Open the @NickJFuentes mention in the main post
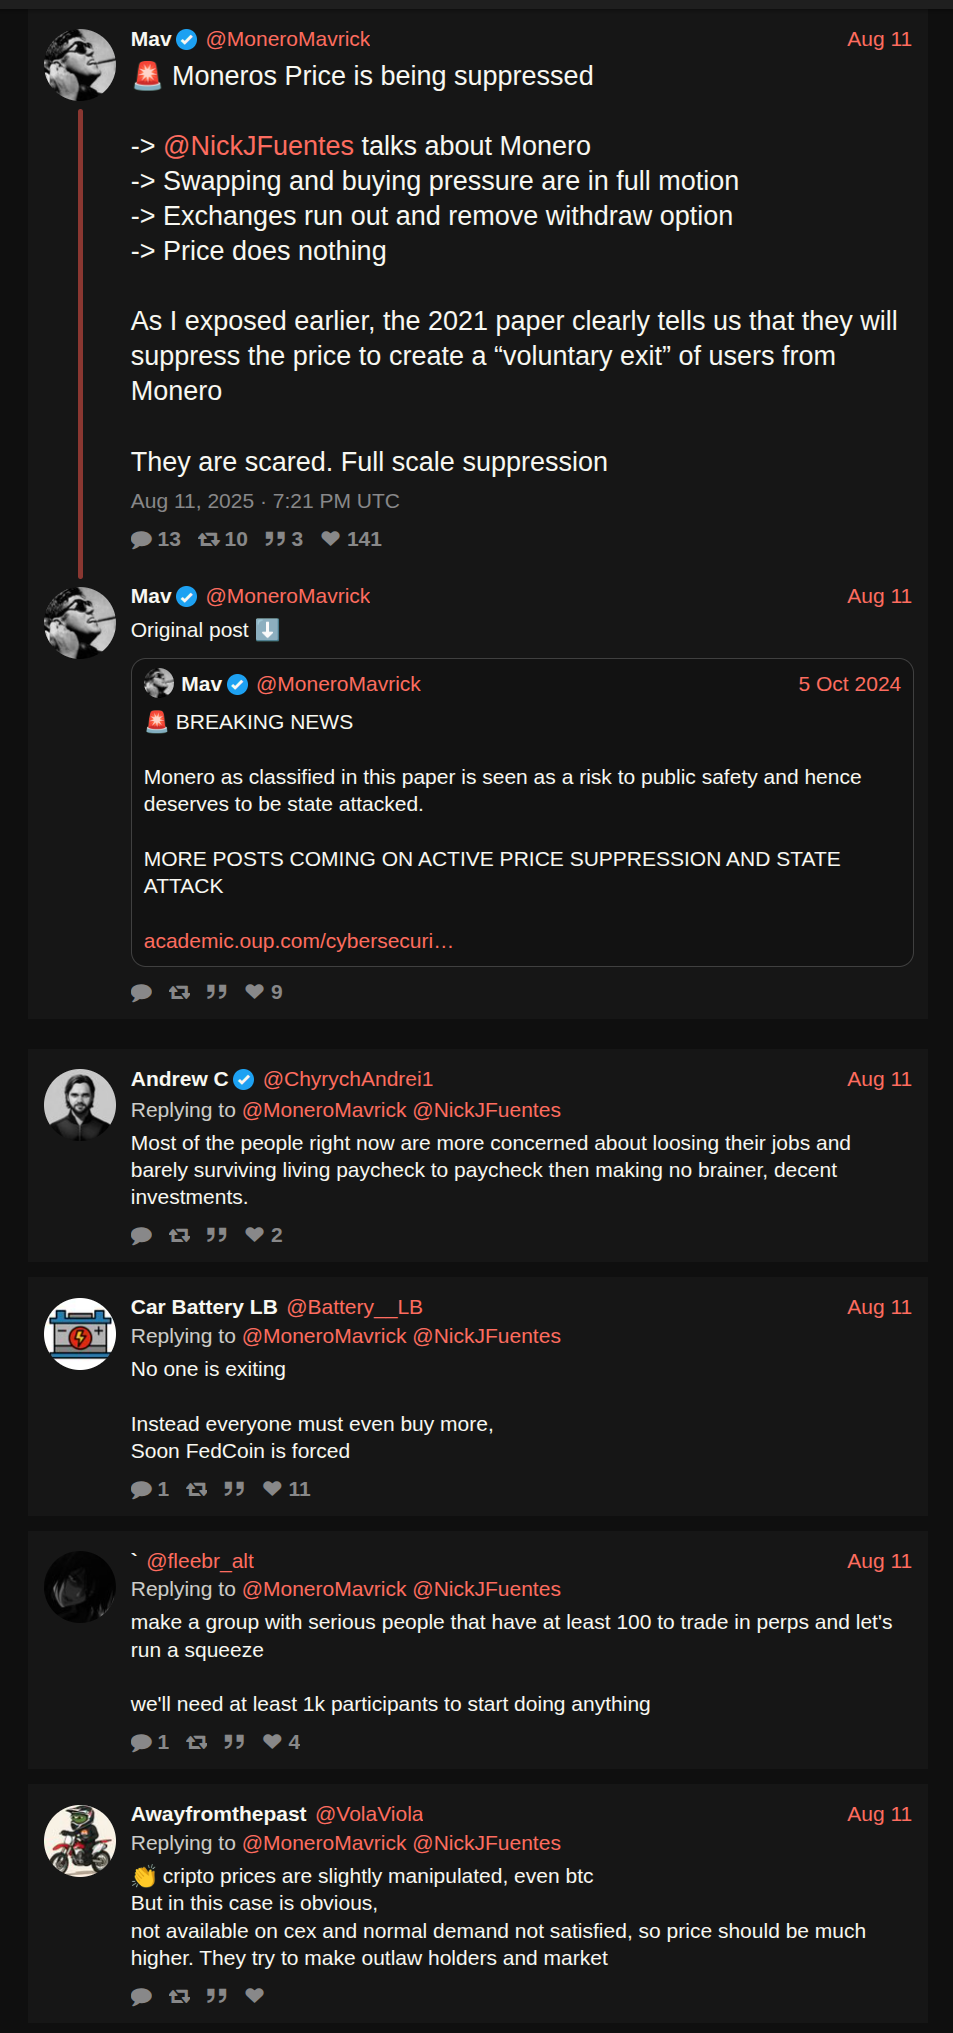The width and height of the screenshot is (953, 2033). tap(258, 146)
